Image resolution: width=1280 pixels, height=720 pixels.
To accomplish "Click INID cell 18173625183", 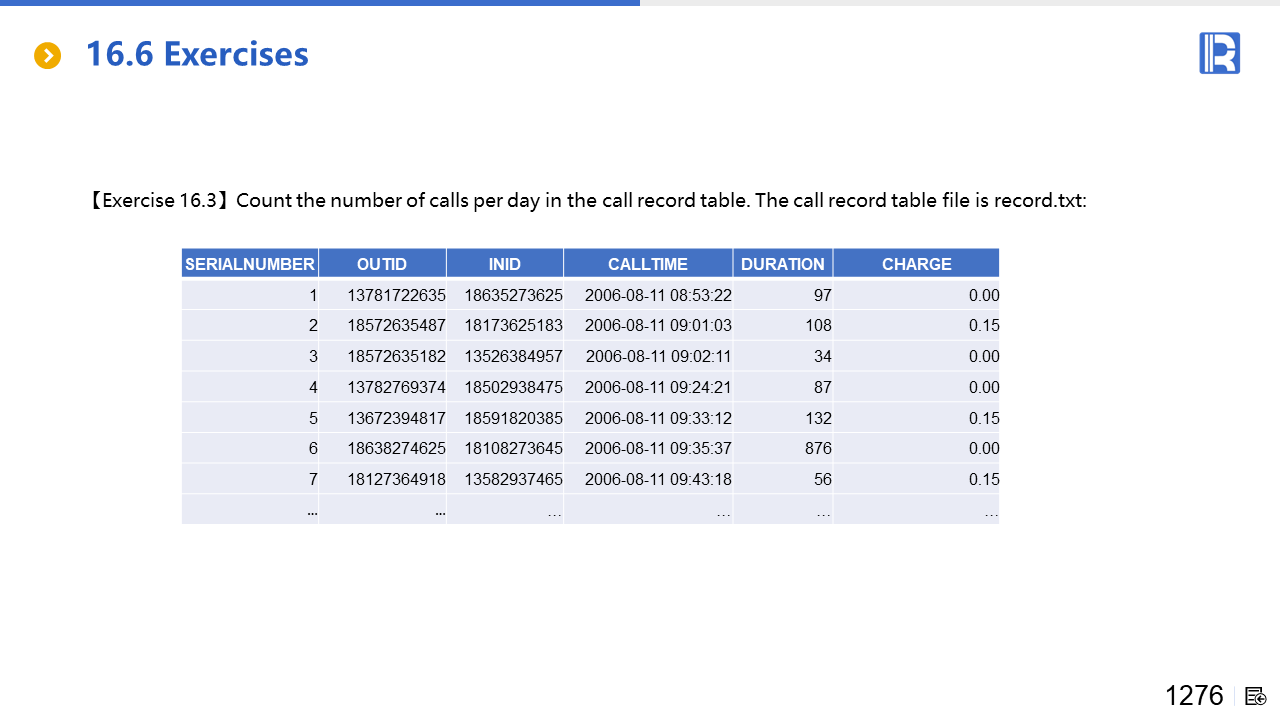I will (x=513, y=326).
